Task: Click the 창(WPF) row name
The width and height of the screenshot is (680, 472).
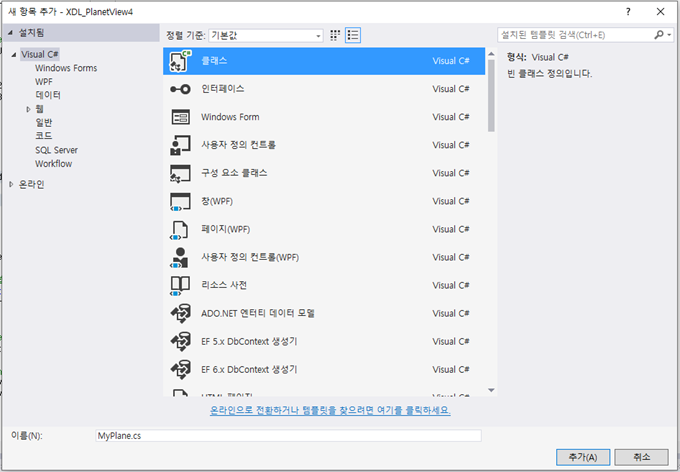Action: (216, 201)
